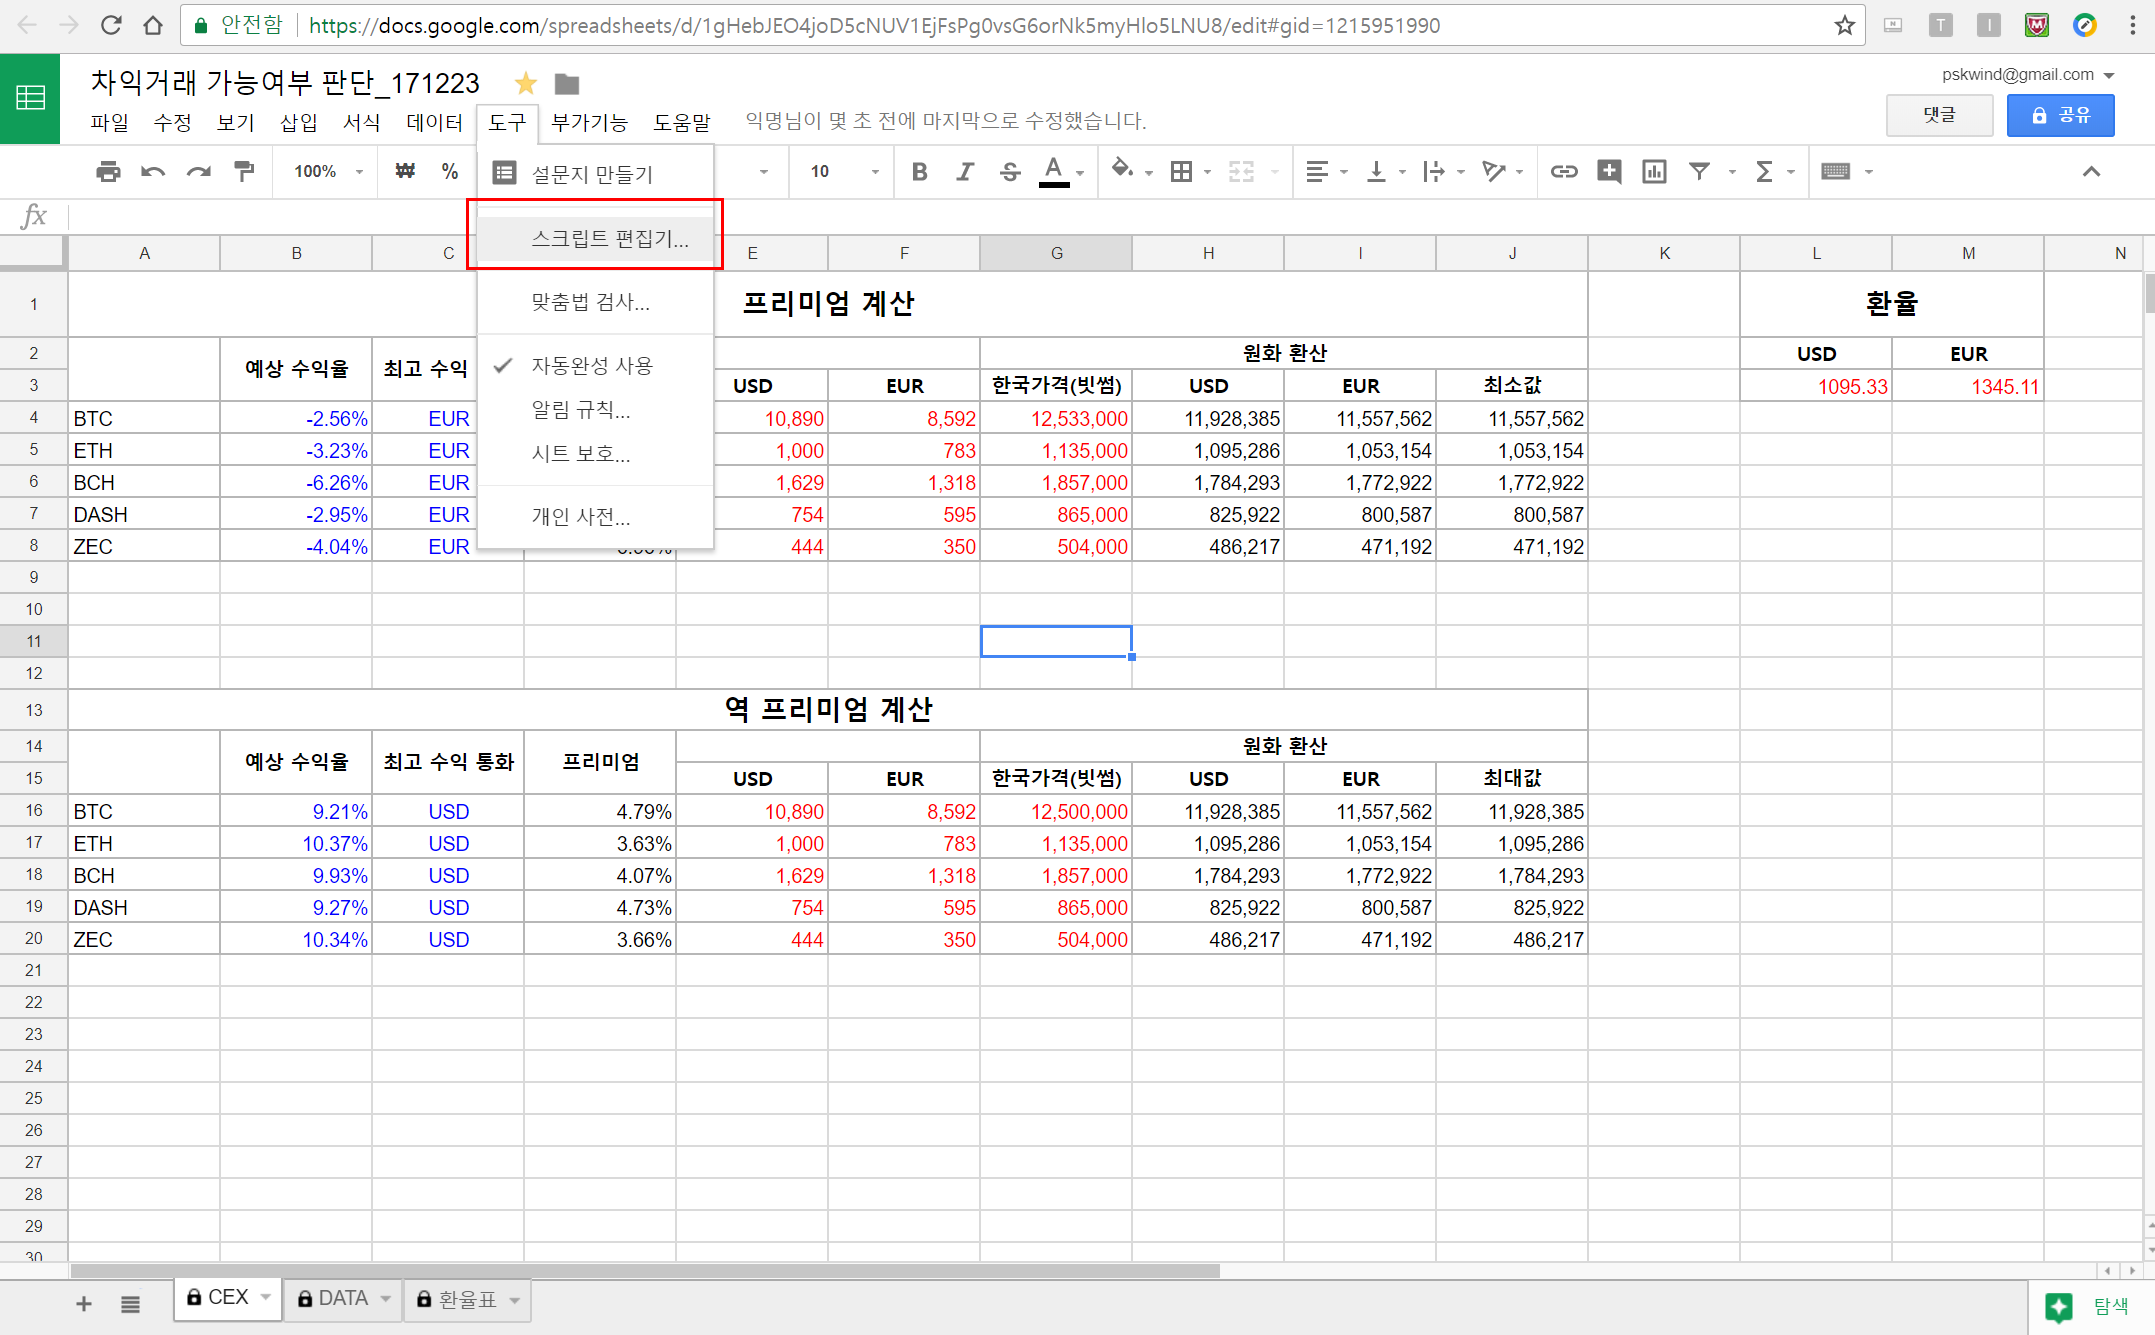Screen dimensions: 2155x1335
Task: Open the DATA sheet tab dropdown
Action: (x=385, y=1298)
